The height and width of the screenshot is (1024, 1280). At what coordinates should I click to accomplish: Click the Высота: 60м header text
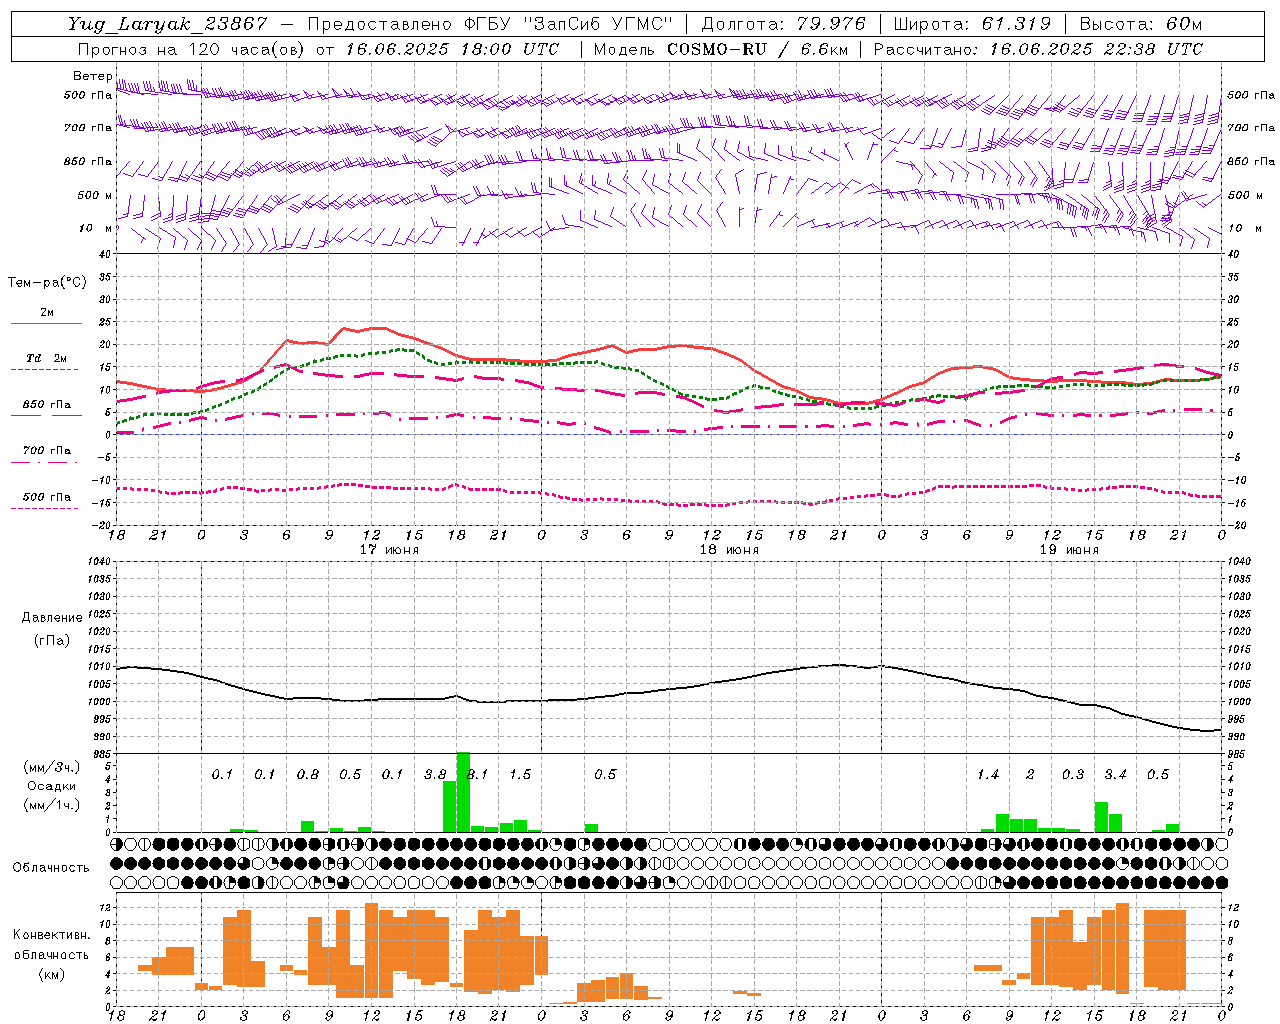pos(1141,24)
